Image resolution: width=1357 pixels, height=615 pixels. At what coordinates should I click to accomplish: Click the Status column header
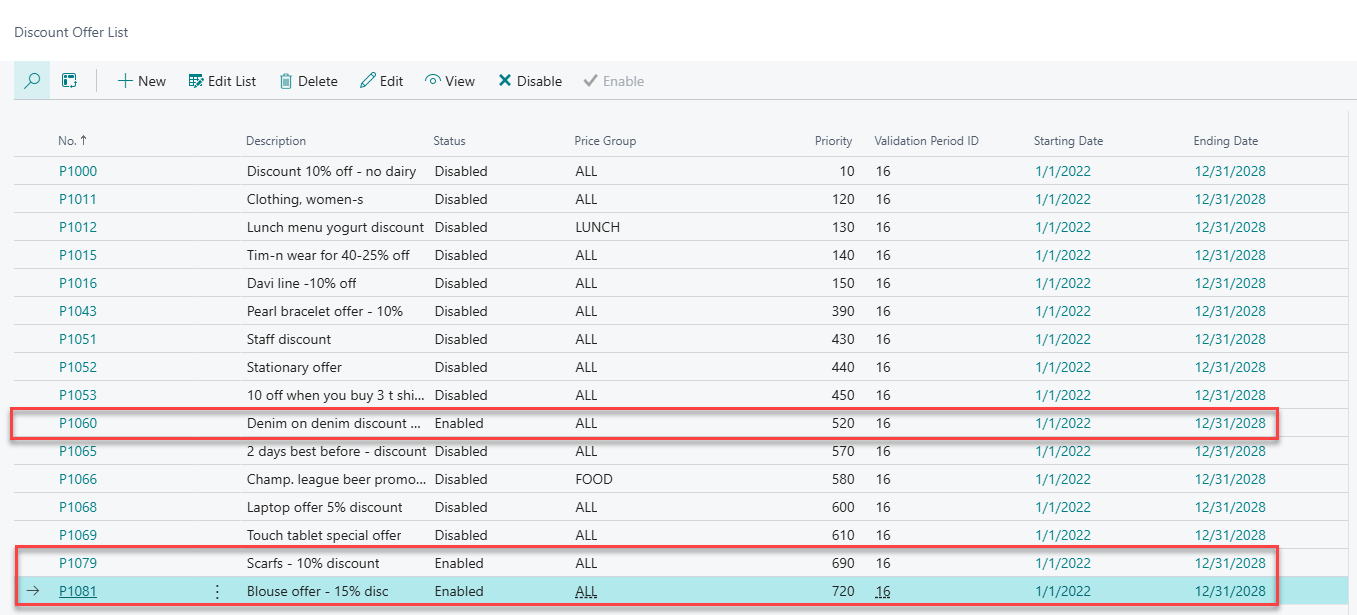(449, 141)
